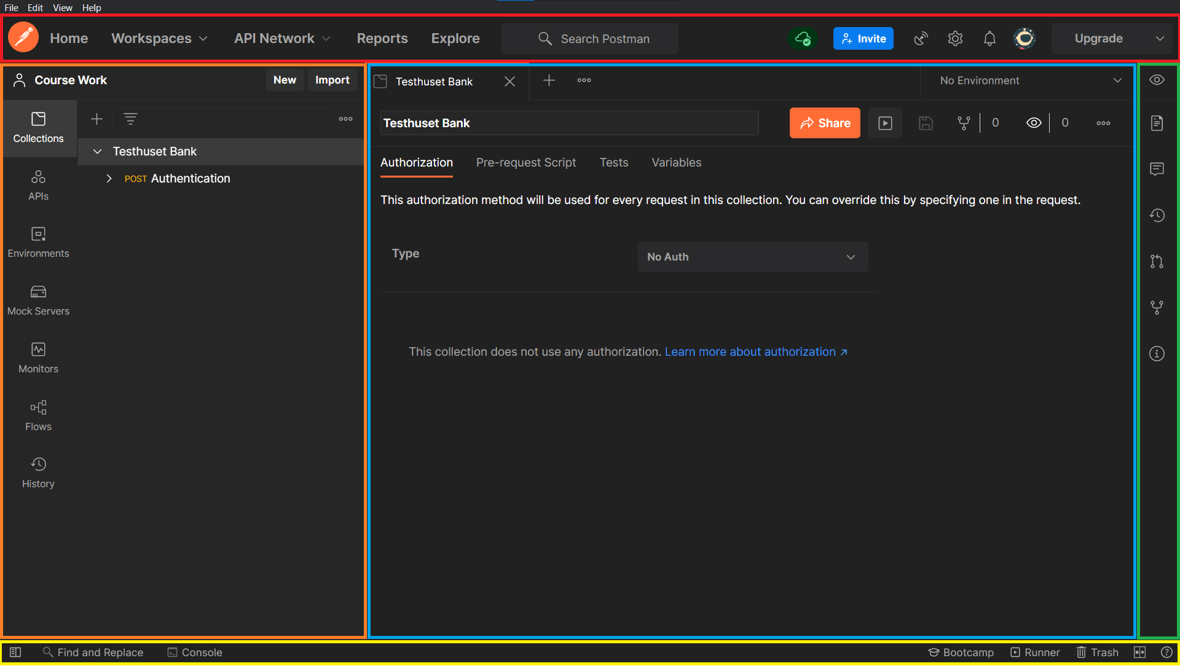Open comments icon in right sidebar

click(1157, 169)
